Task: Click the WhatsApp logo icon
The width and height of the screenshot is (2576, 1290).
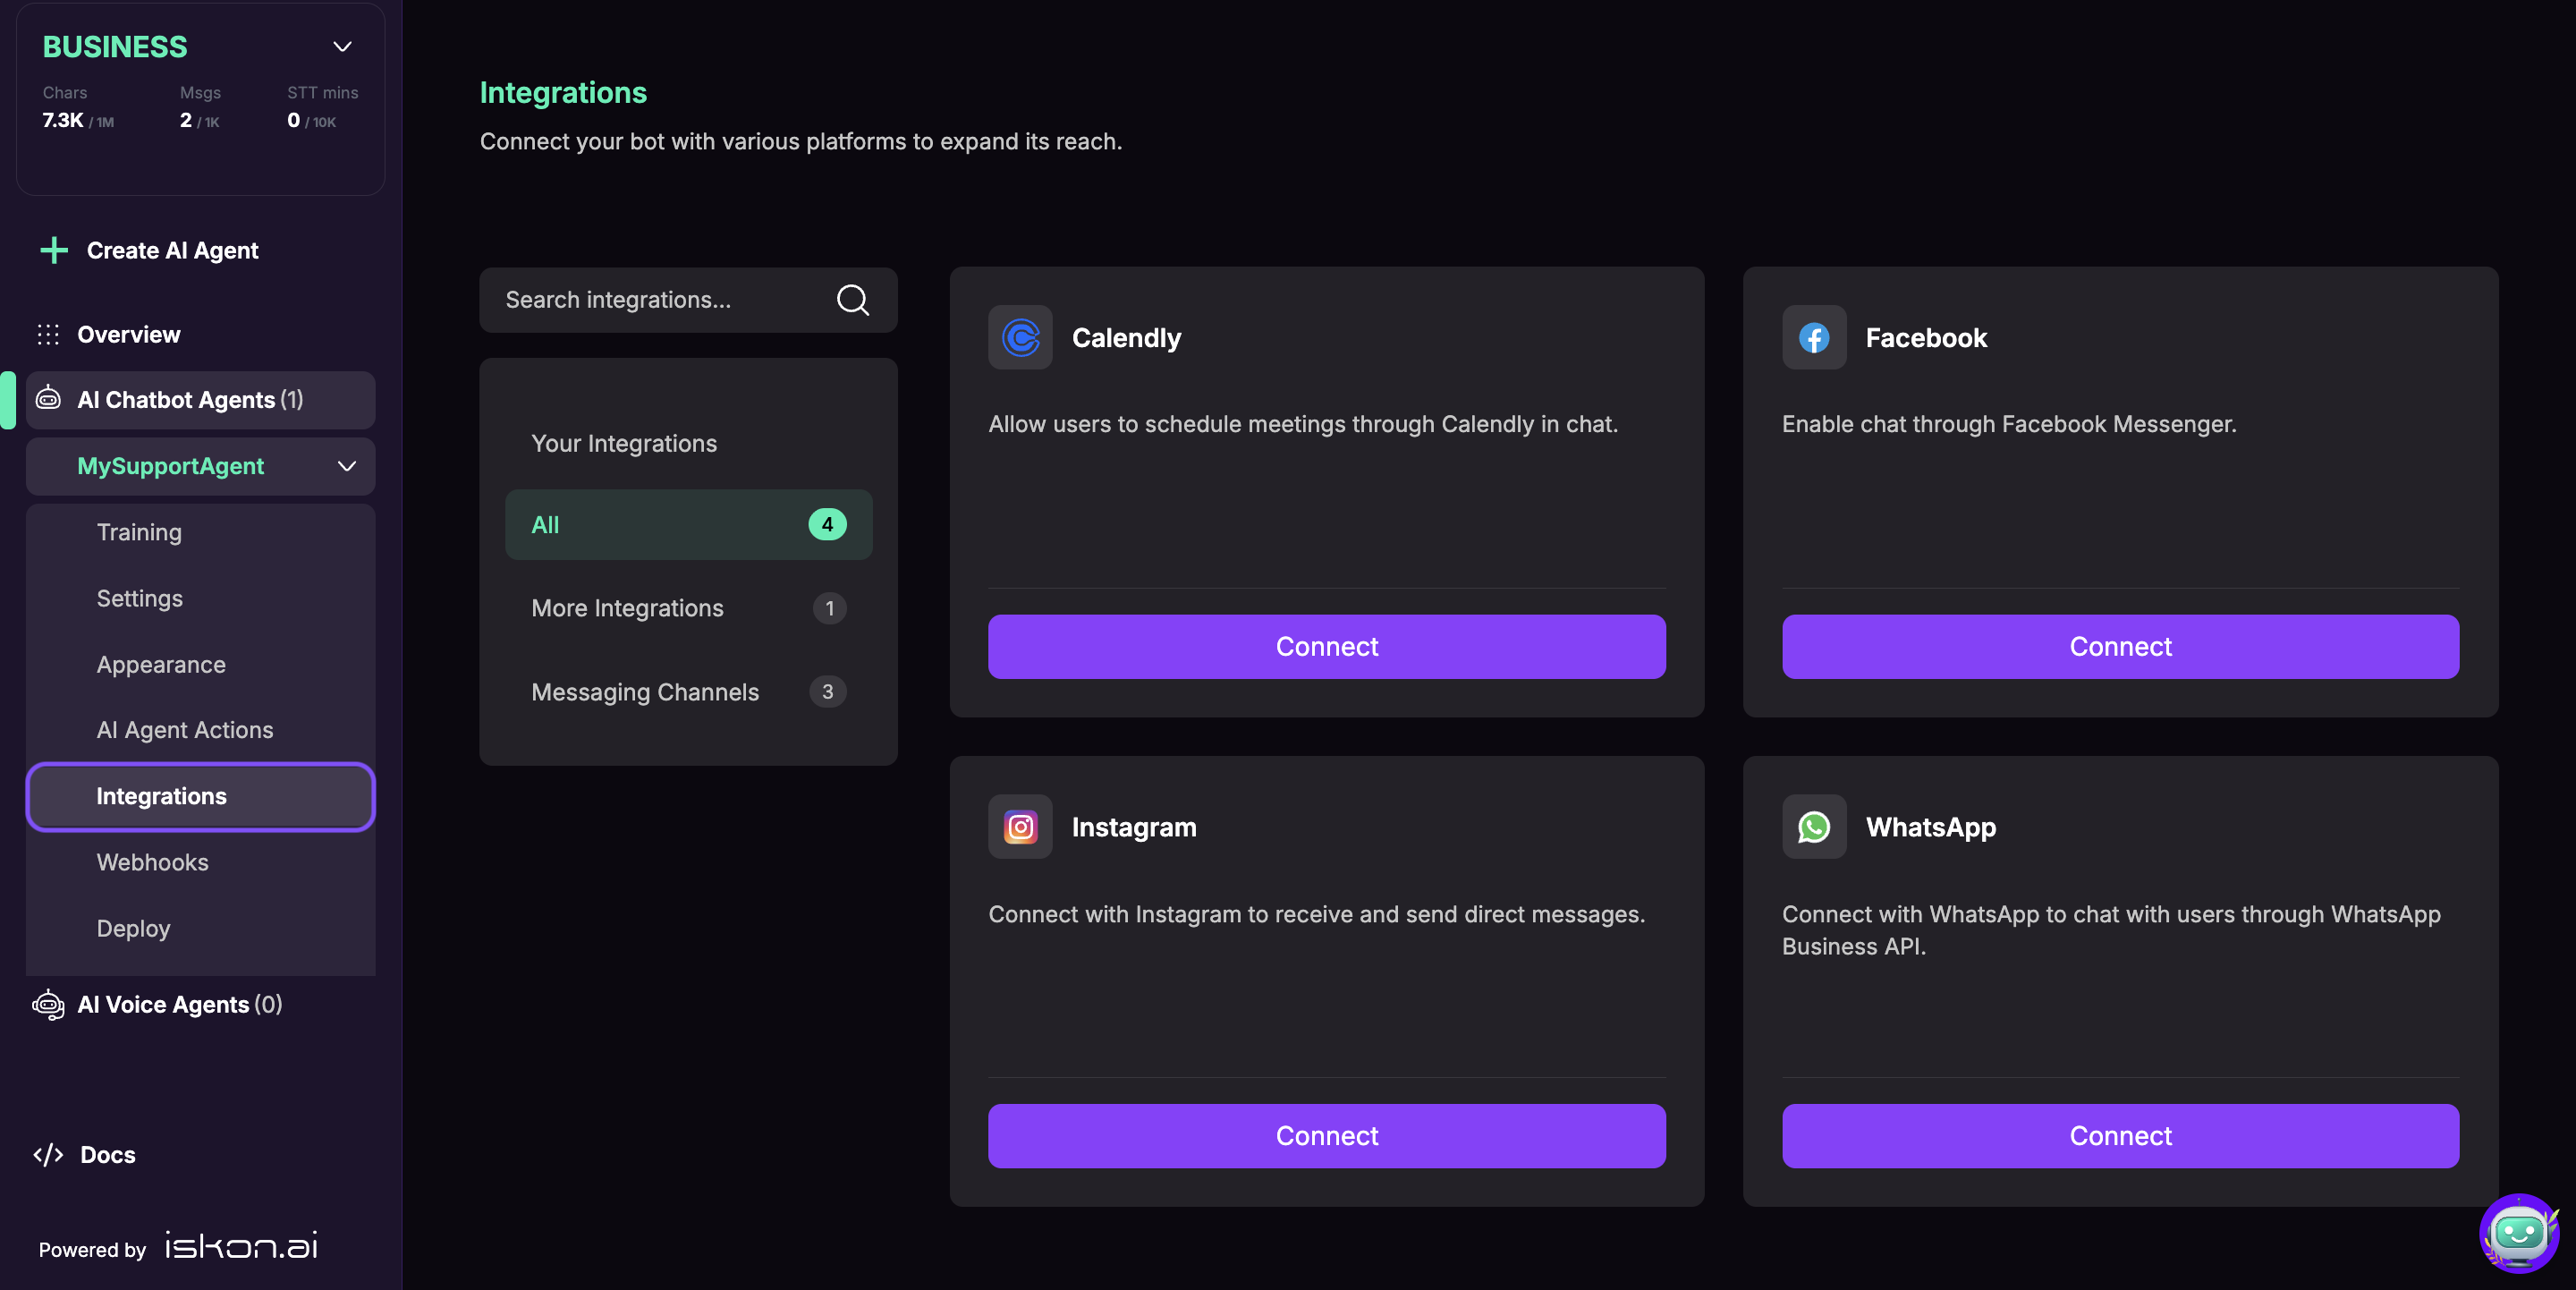Action: click(1813, 827)
